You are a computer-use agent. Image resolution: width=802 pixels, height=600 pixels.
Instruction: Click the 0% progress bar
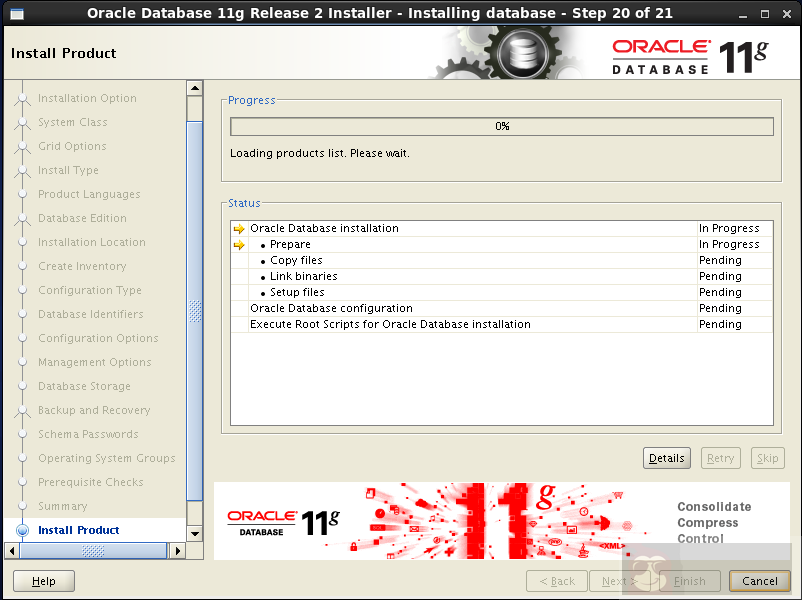pyautogui.click(x=501, y=126)
